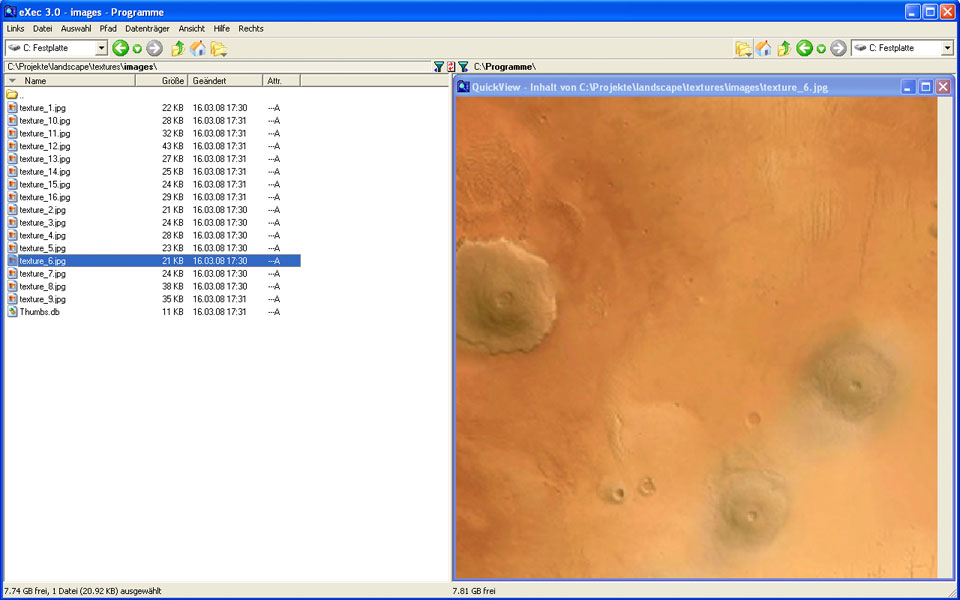Click the right pane home icon

point(764,48)
